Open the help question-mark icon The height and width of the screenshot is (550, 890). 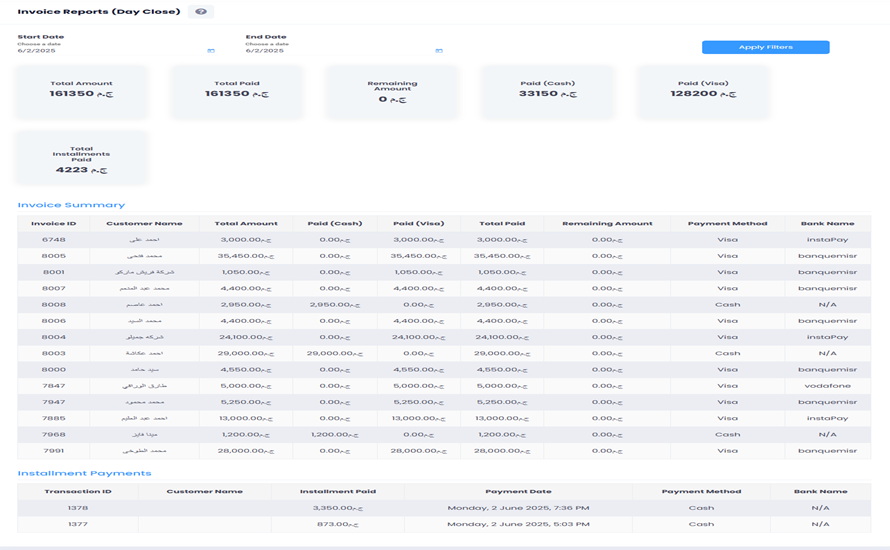click(201, 11)
